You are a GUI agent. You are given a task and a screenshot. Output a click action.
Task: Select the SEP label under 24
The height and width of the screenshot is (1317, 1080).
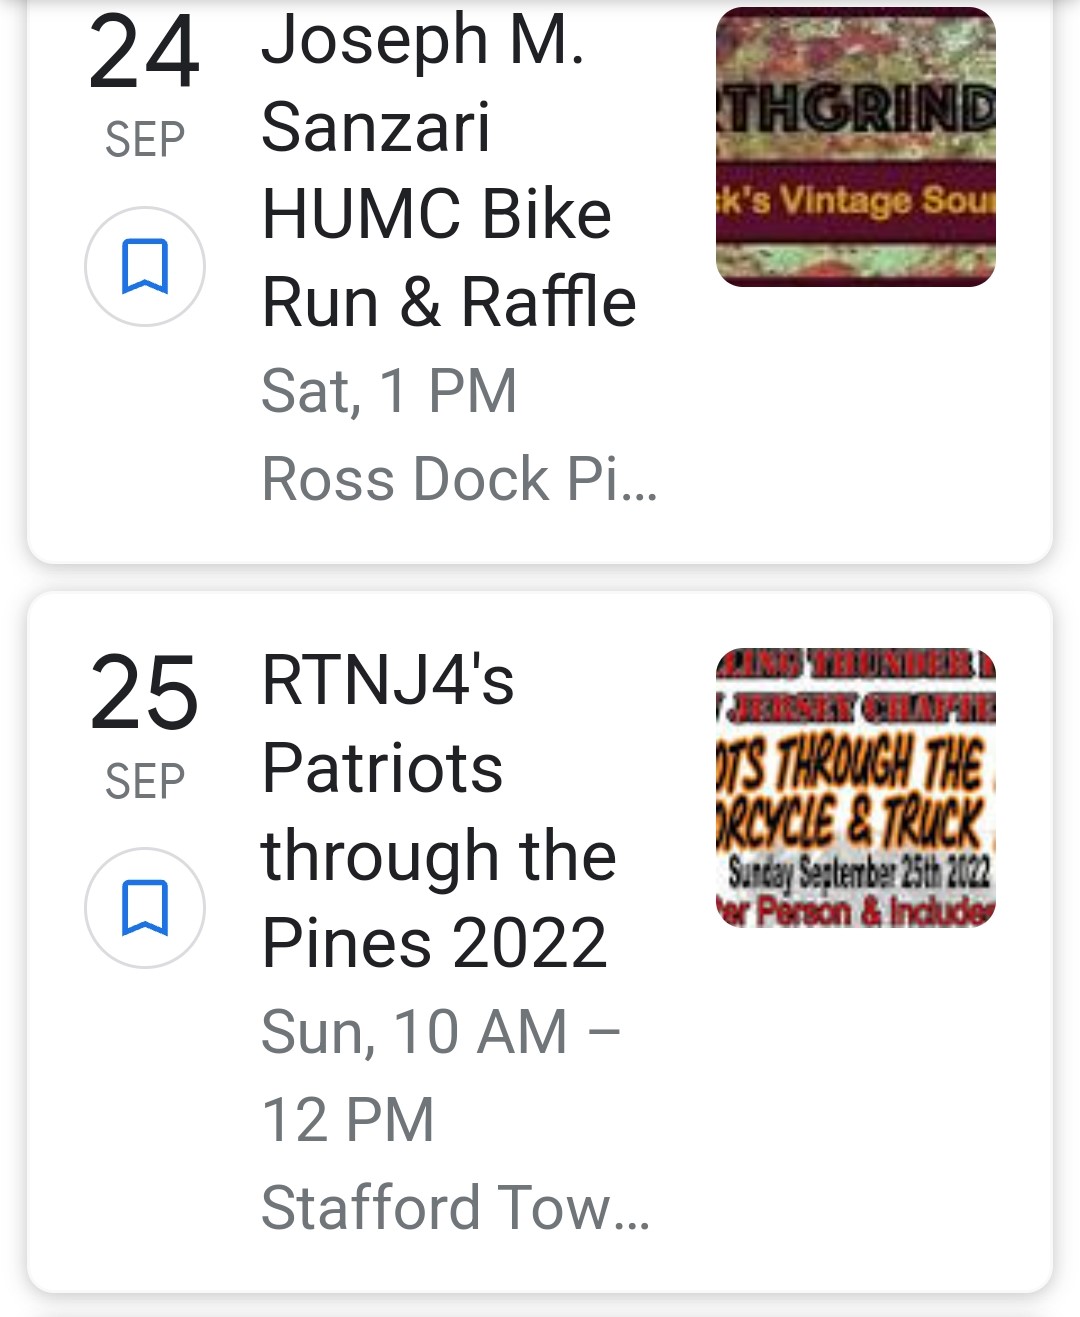(x=145, y=140)
